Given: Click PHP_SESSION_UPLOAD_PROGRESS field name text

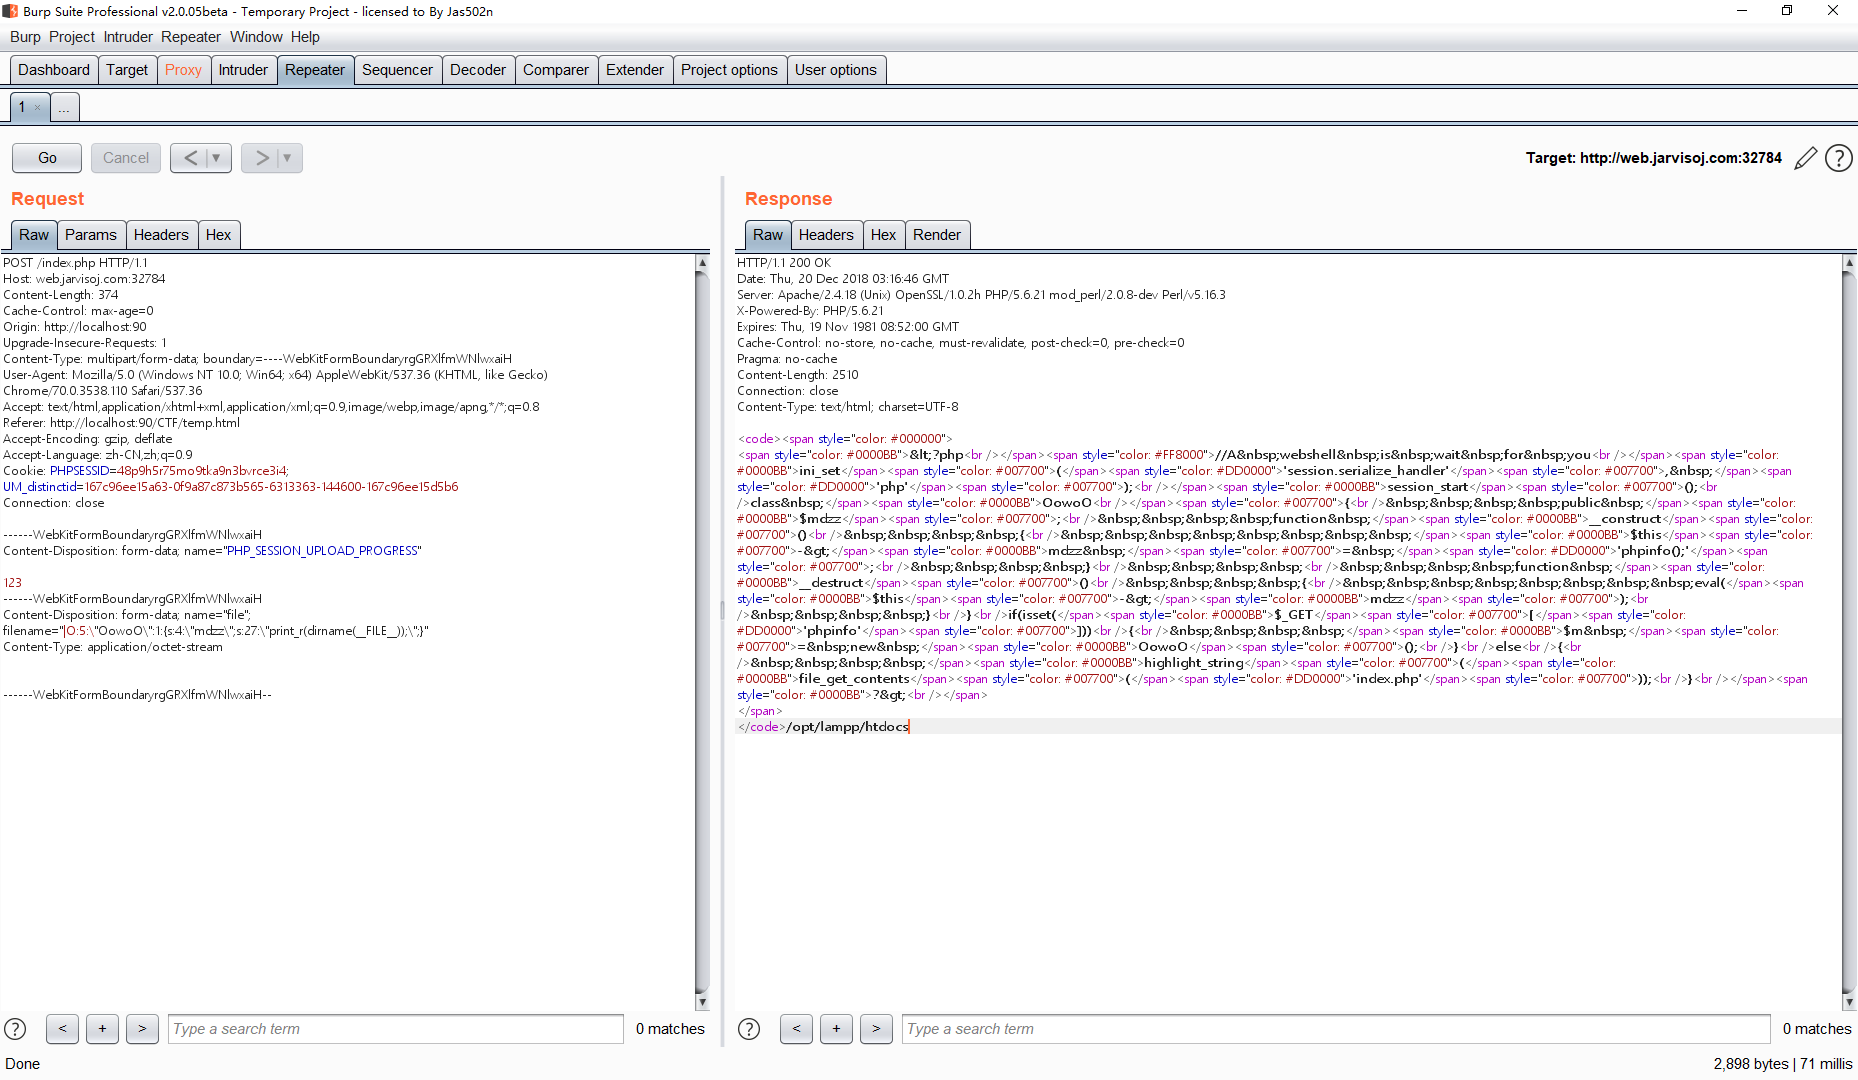Looking at the screenshot, I should (x=322, y=551).
